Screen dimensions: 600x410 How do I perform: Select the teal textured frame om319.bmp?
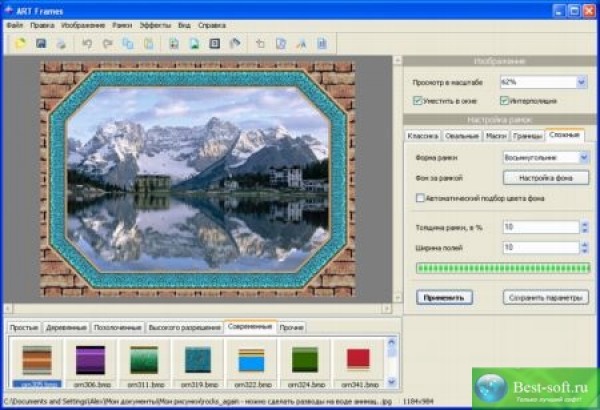(x=198, y=360)
